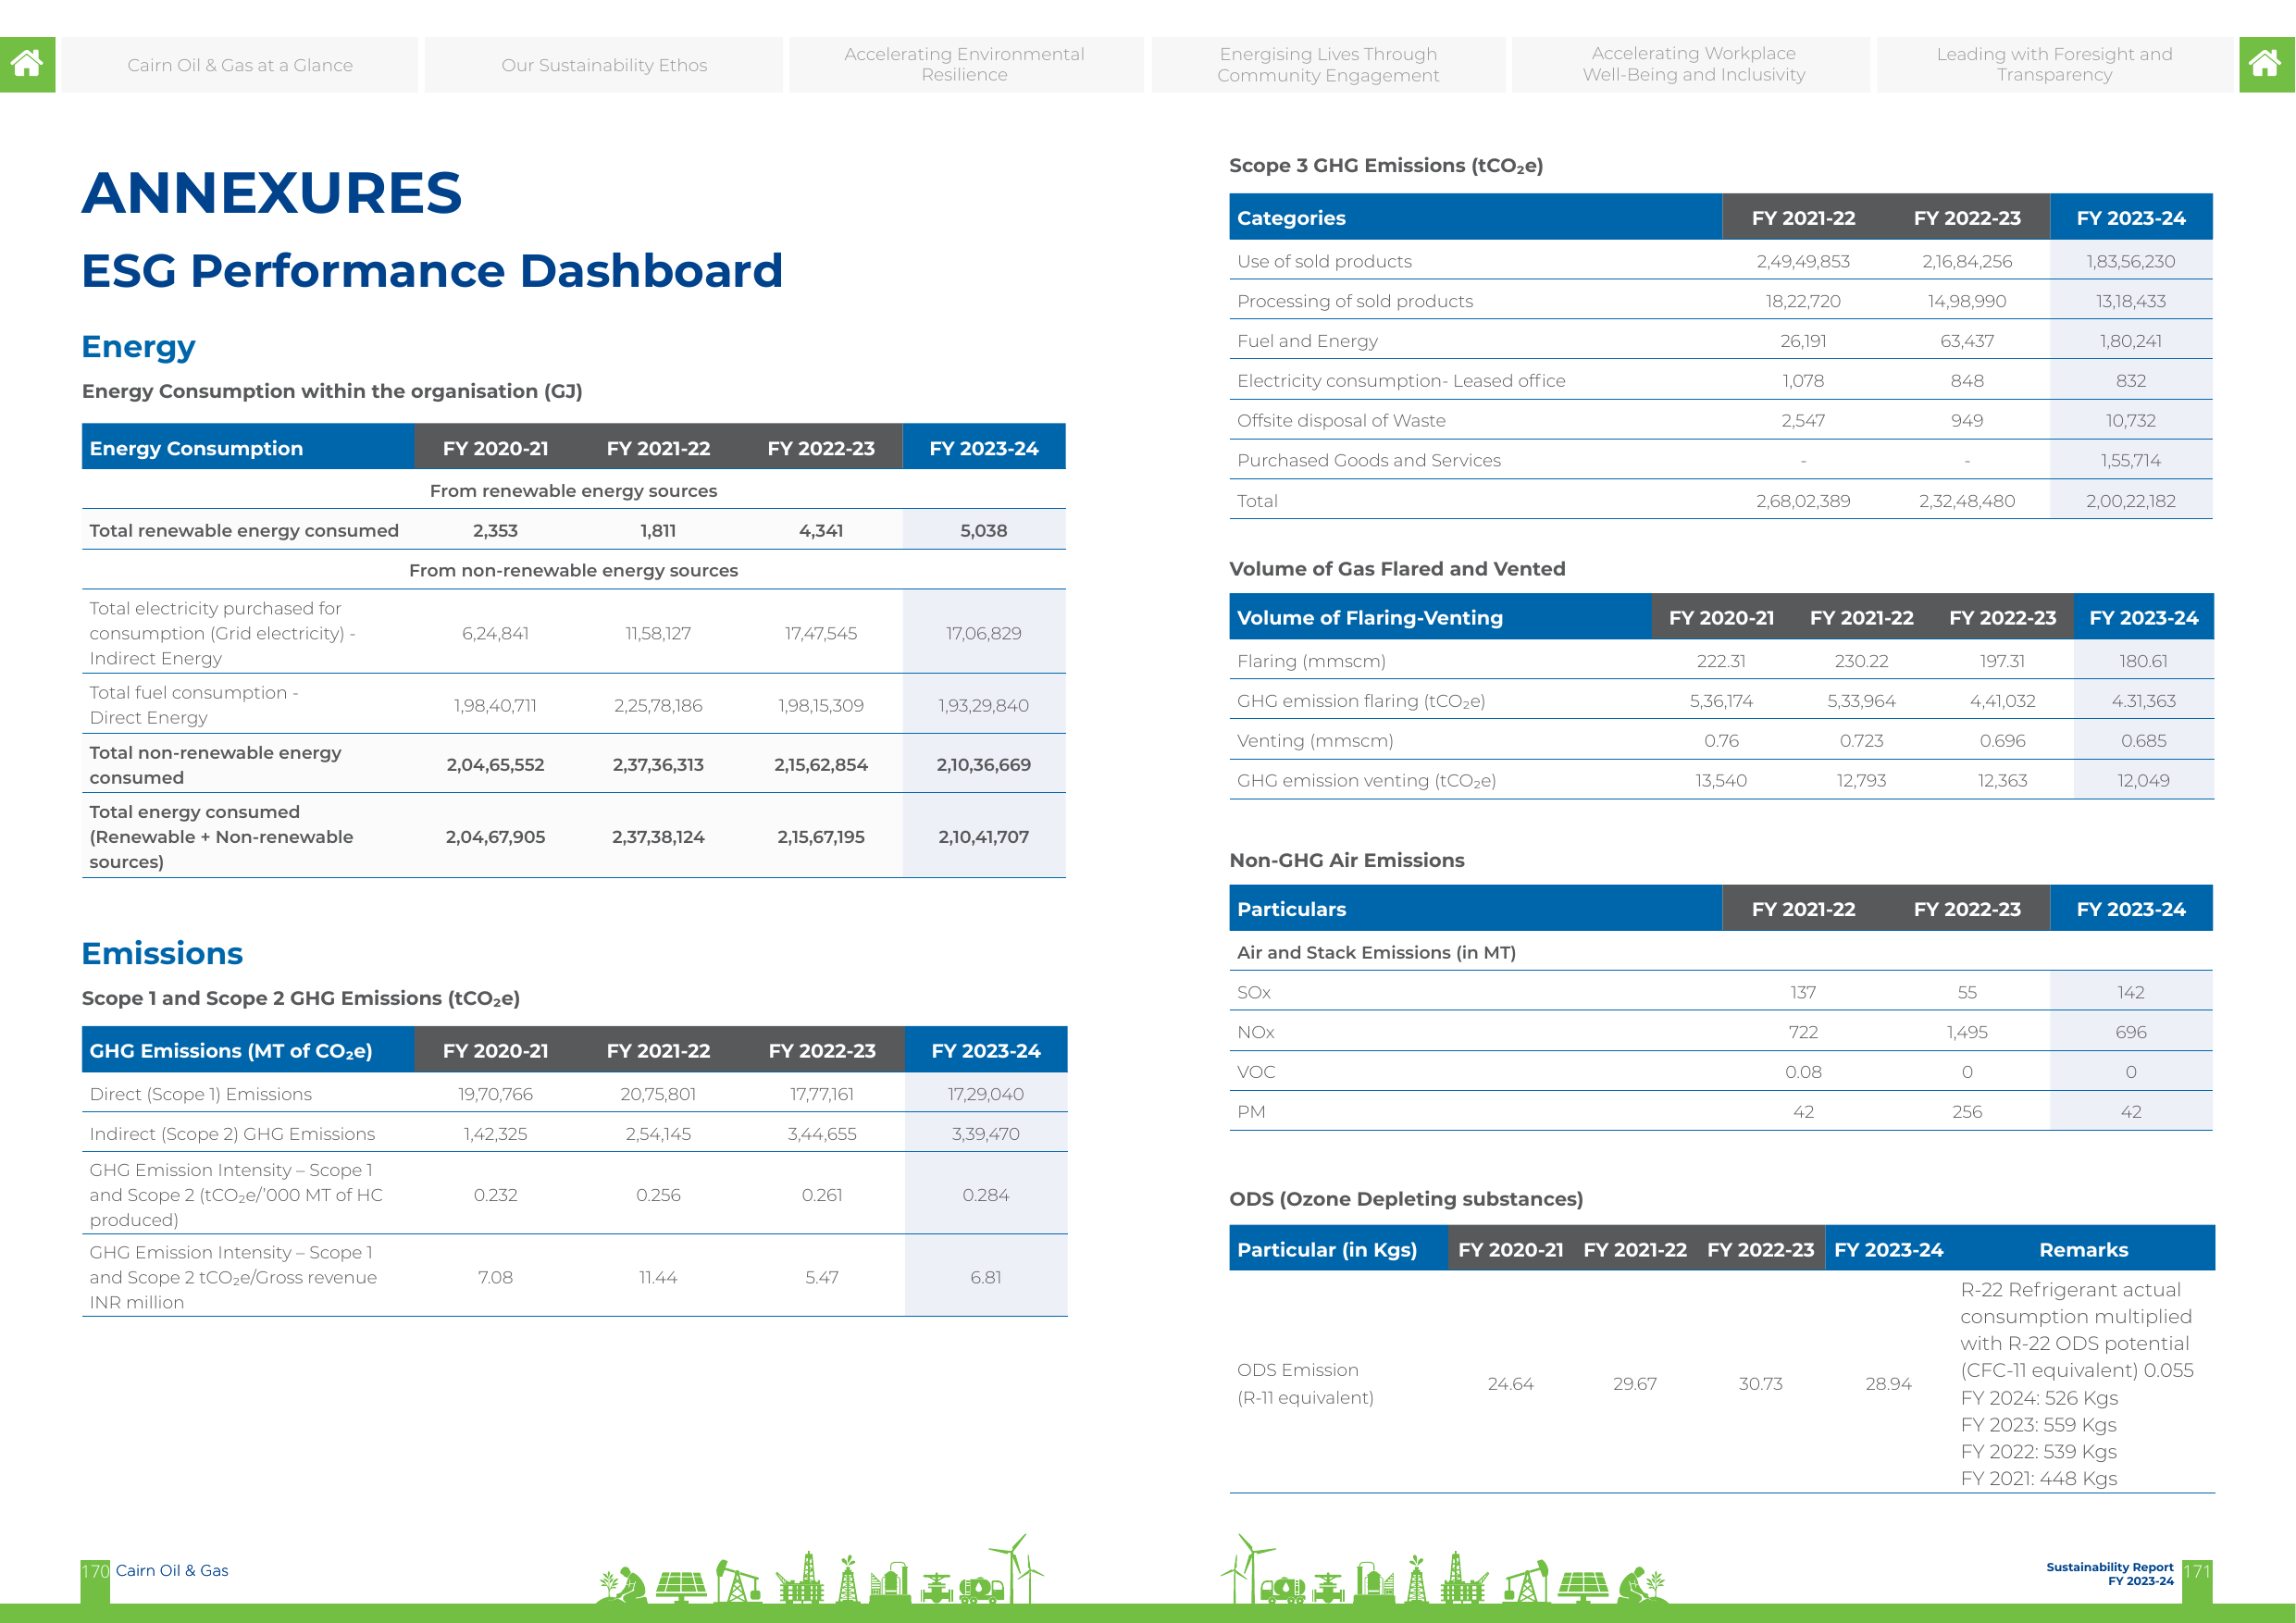Click the Emissions section heading
Viewport: 2296px width, 1623px height.
click(x=162, y=953)
